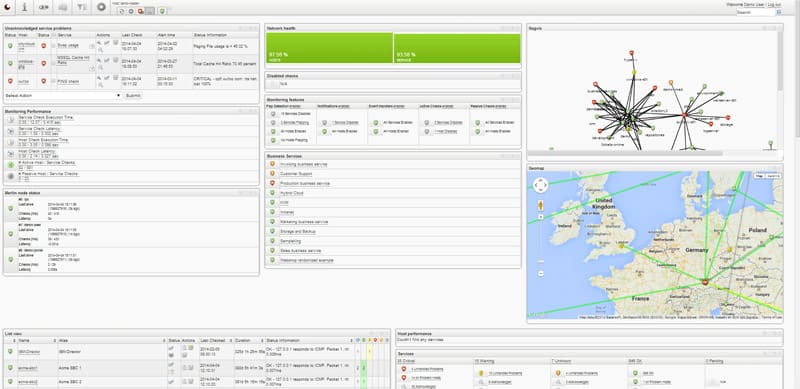Sort the list view by the Alias column
This screenshot has height=389, width=800.
tap(111, 341)
